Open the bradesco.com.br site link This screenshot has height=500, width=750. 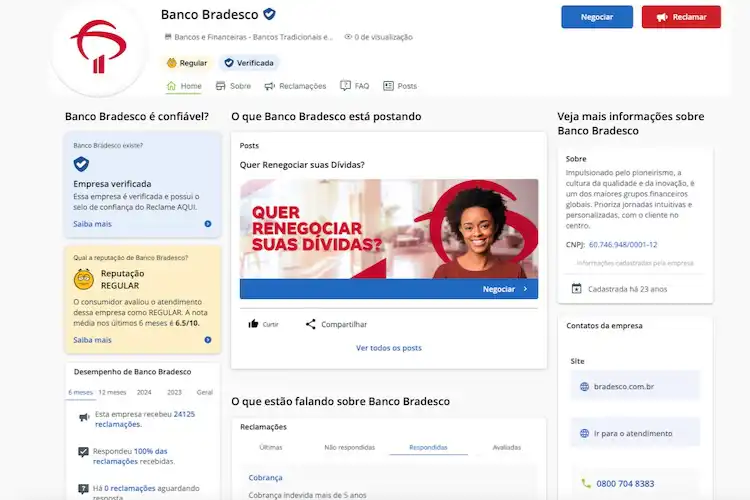635,386
